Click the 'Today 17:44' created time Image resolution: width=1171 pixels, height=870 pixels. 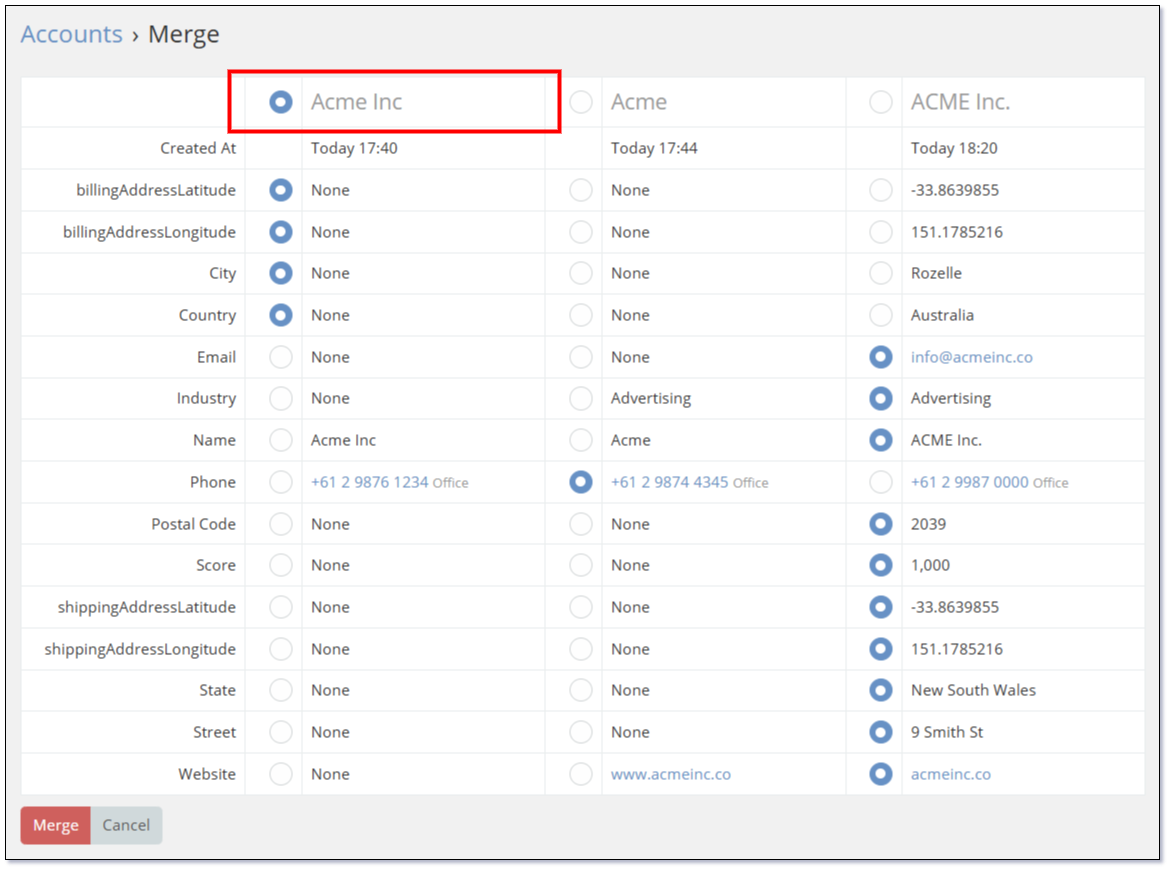[x=654, y=148]
